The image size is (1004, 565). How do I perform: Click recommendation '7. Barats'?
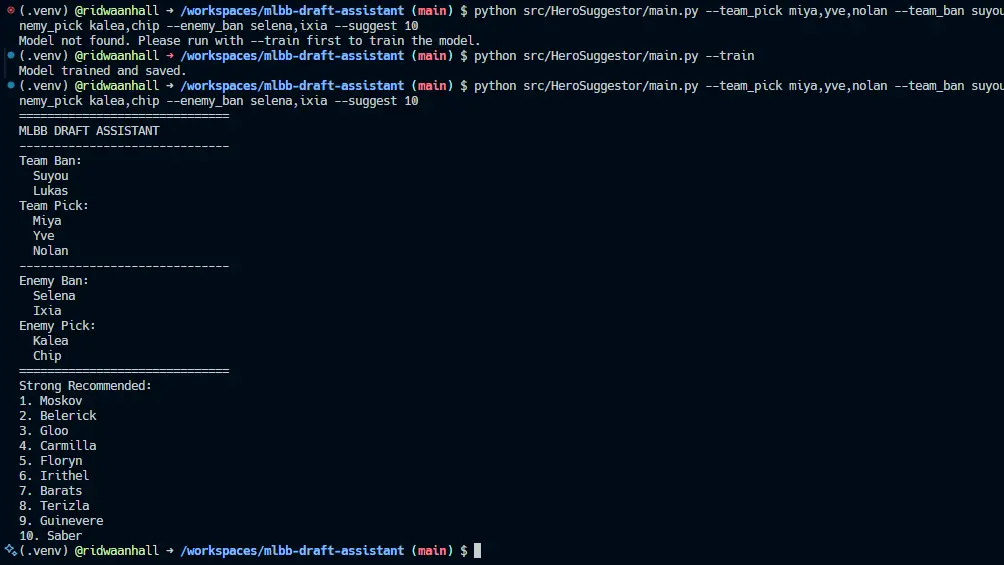point(51,491)
